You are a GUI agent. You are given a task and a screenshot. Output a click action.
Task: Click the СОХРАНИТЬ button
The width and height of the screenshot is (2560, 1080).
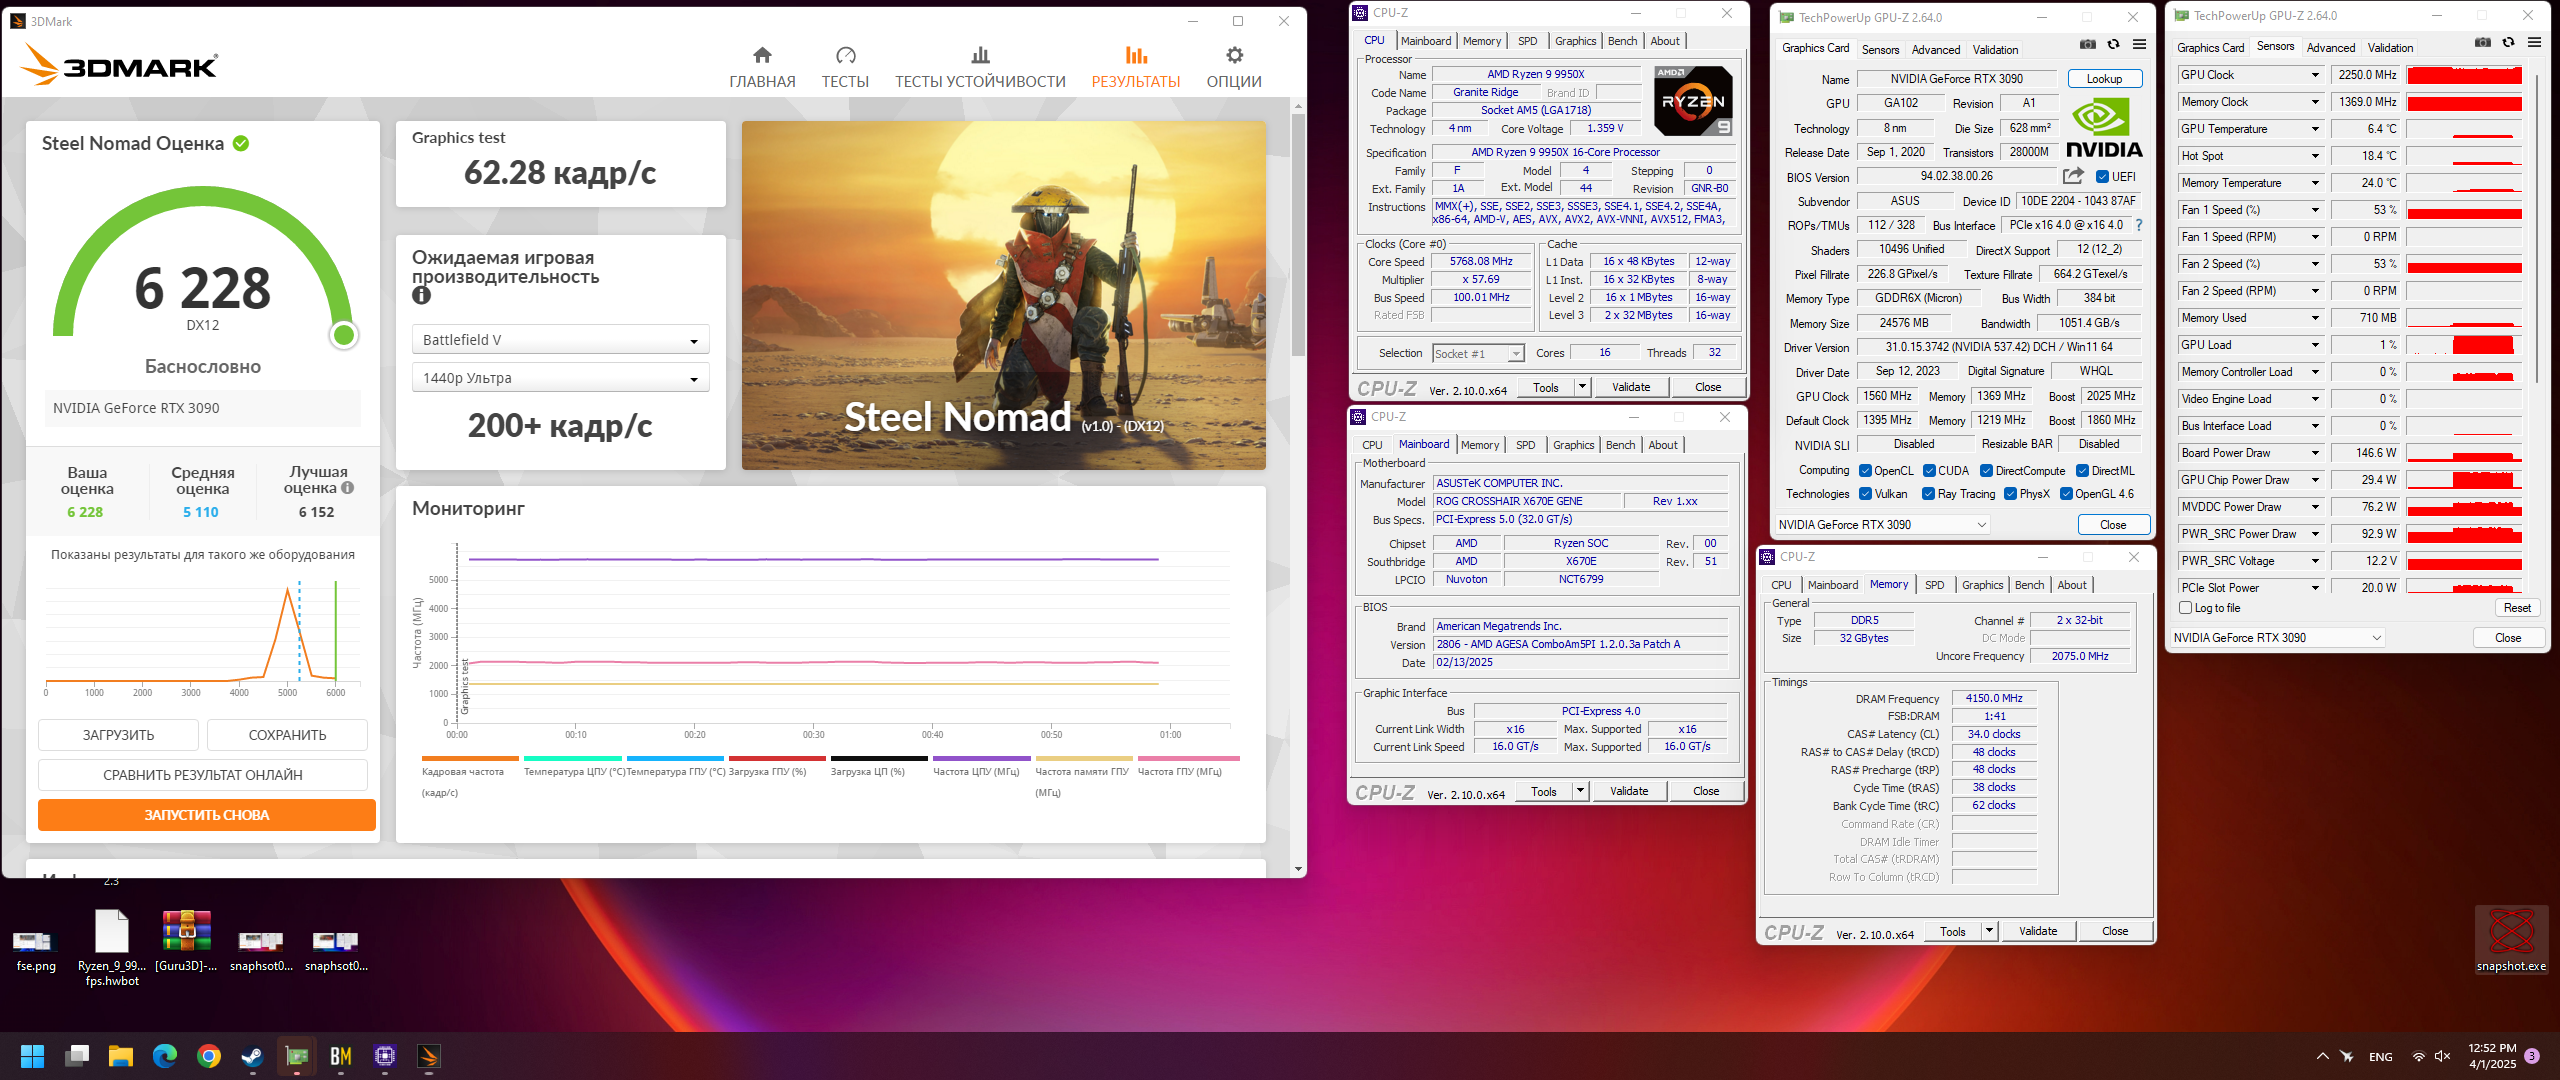287,735
